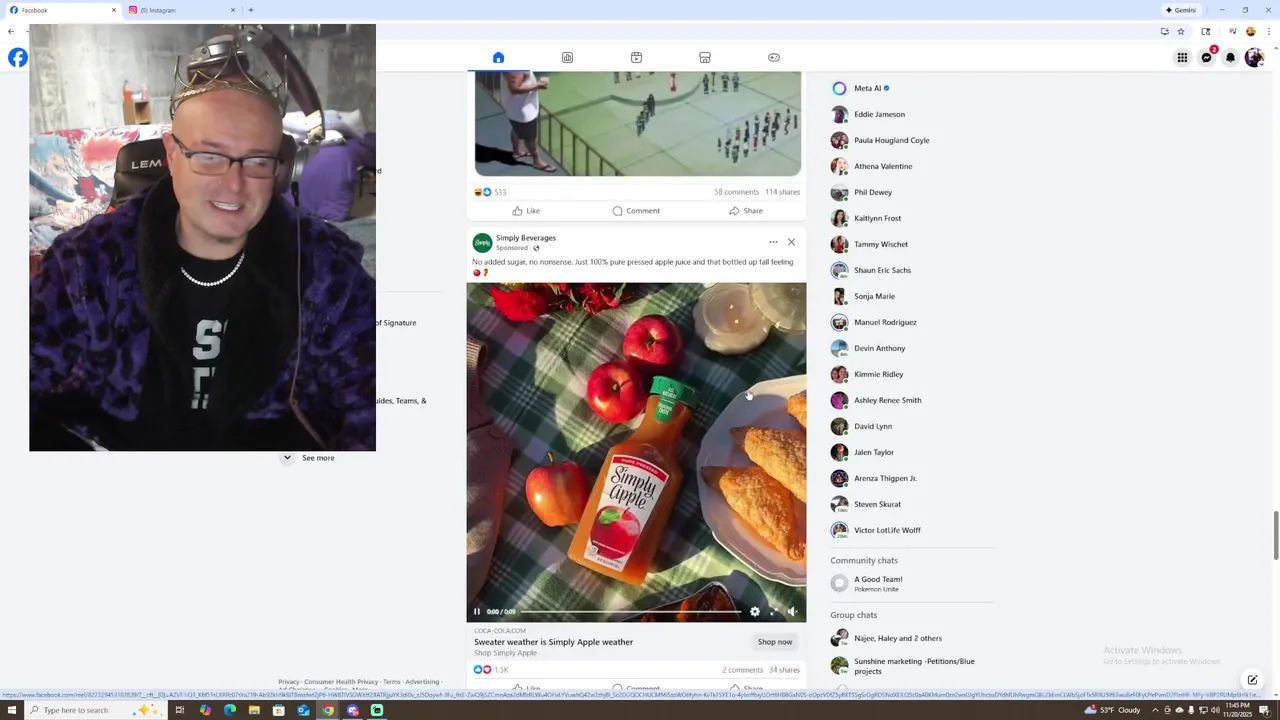Pause the Simply Apple video
This screenshot has height=720, width=1280.
coord(477,611)
